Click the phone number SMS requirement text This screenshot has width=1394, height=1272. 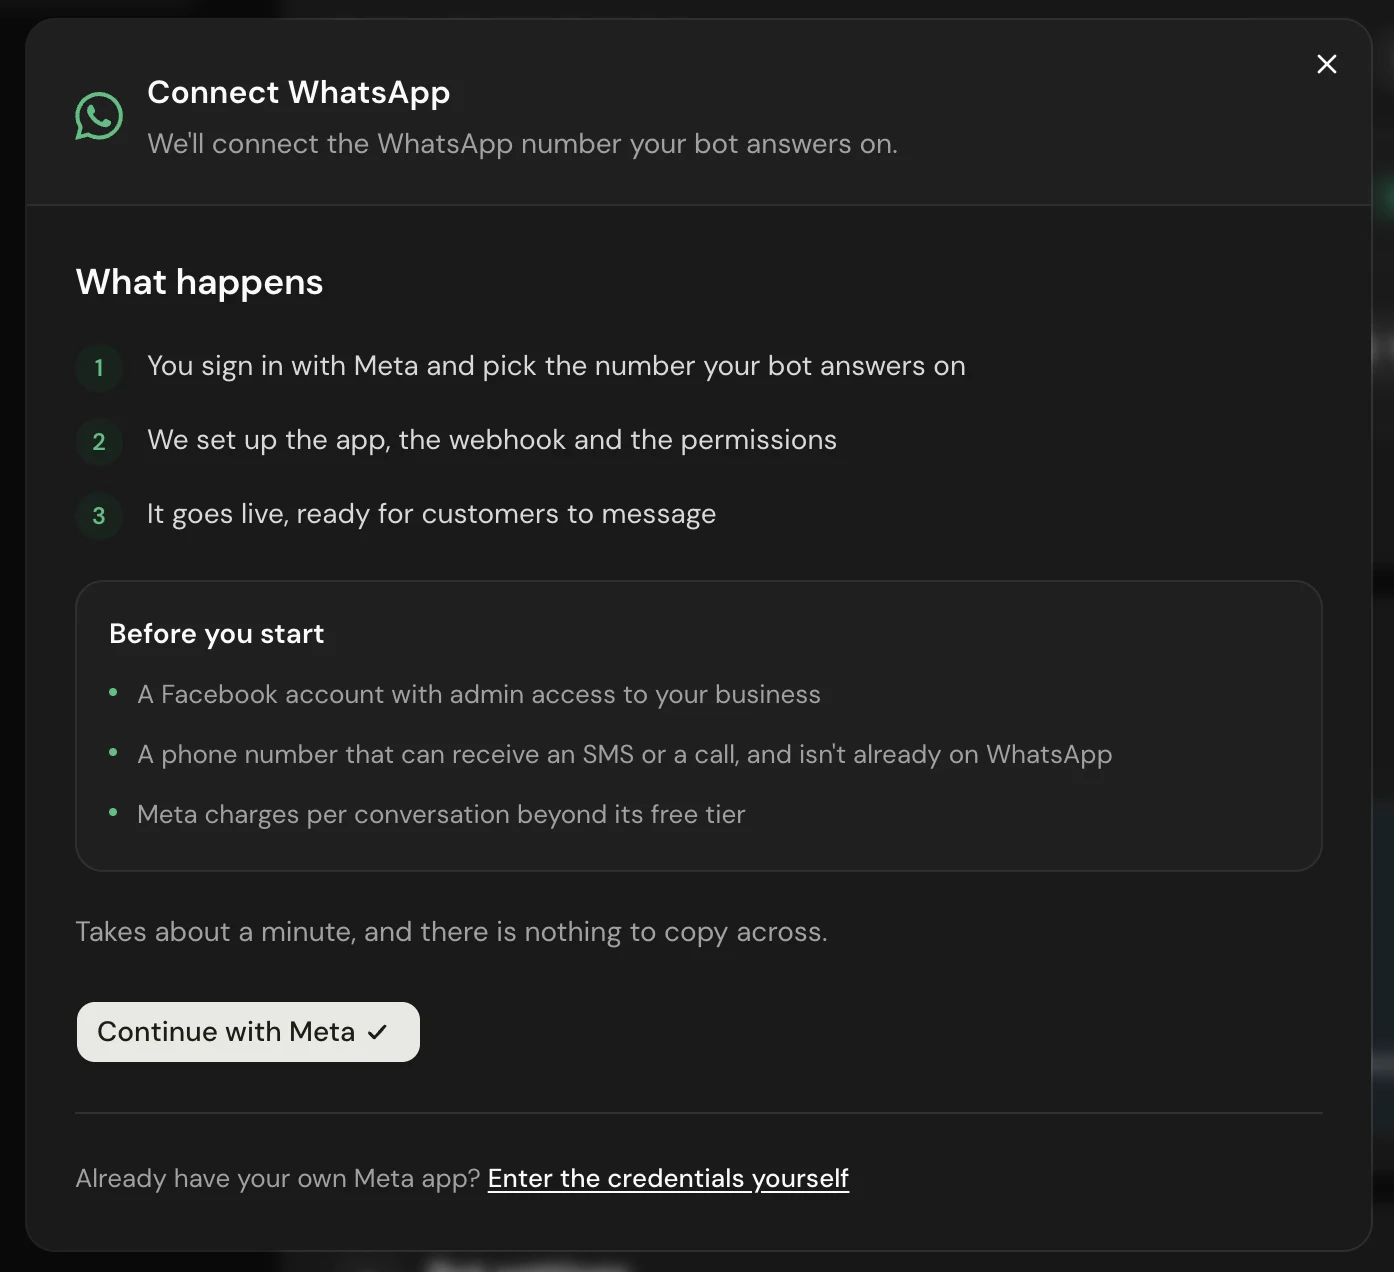tap(625, 754)
